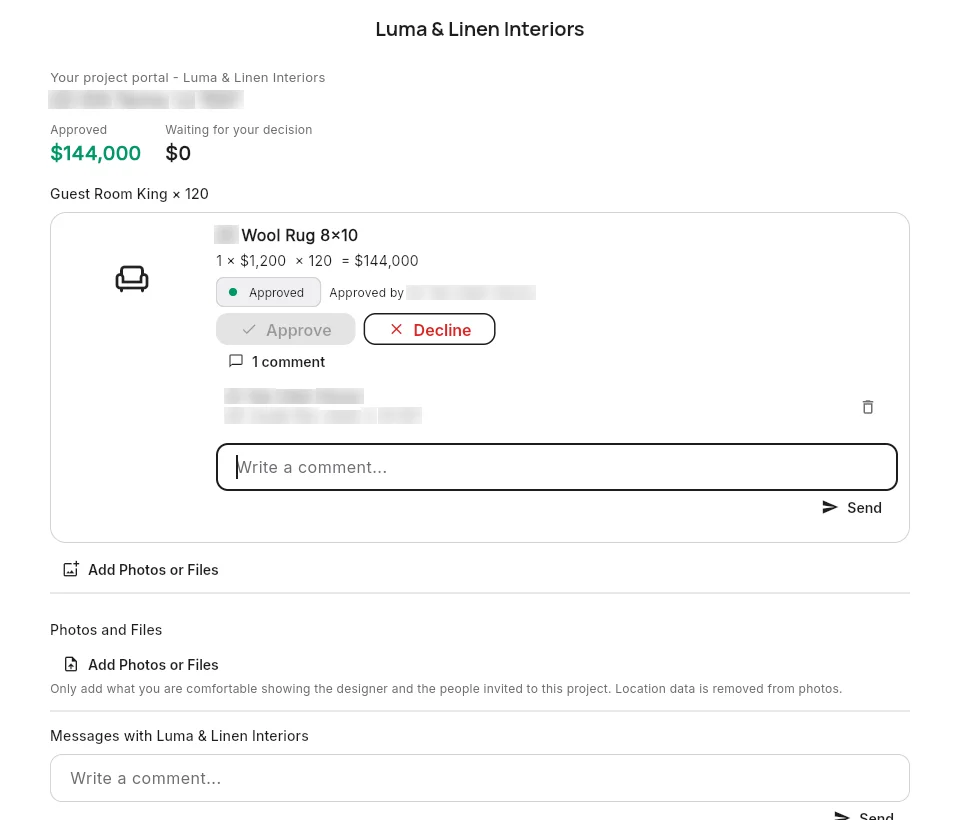
Task: Click the green dot on Approved status
Action: coord(233,292)
